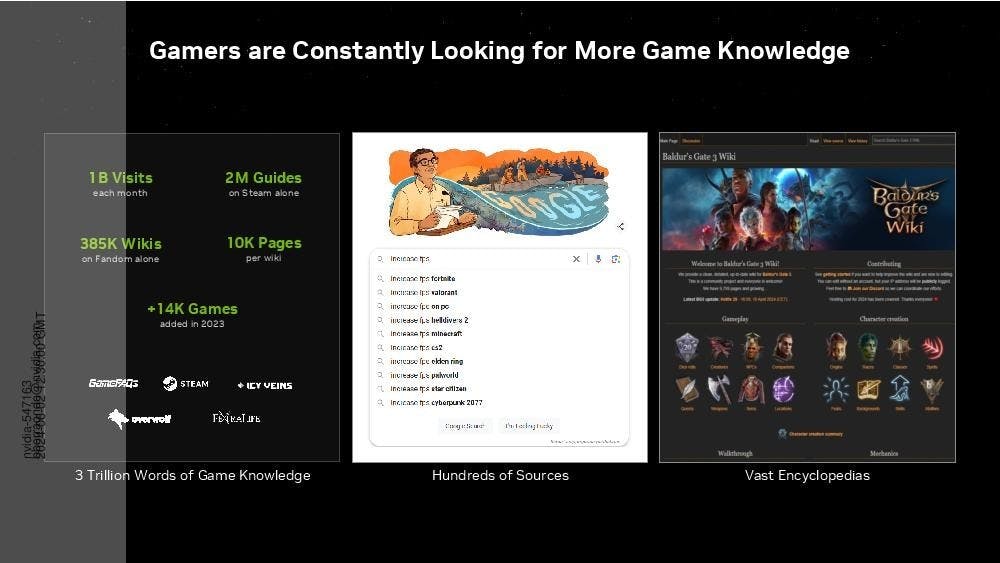Open the Items armor icon
The width and height of the screenshot is (1000, 563).
tap(752, 389)
